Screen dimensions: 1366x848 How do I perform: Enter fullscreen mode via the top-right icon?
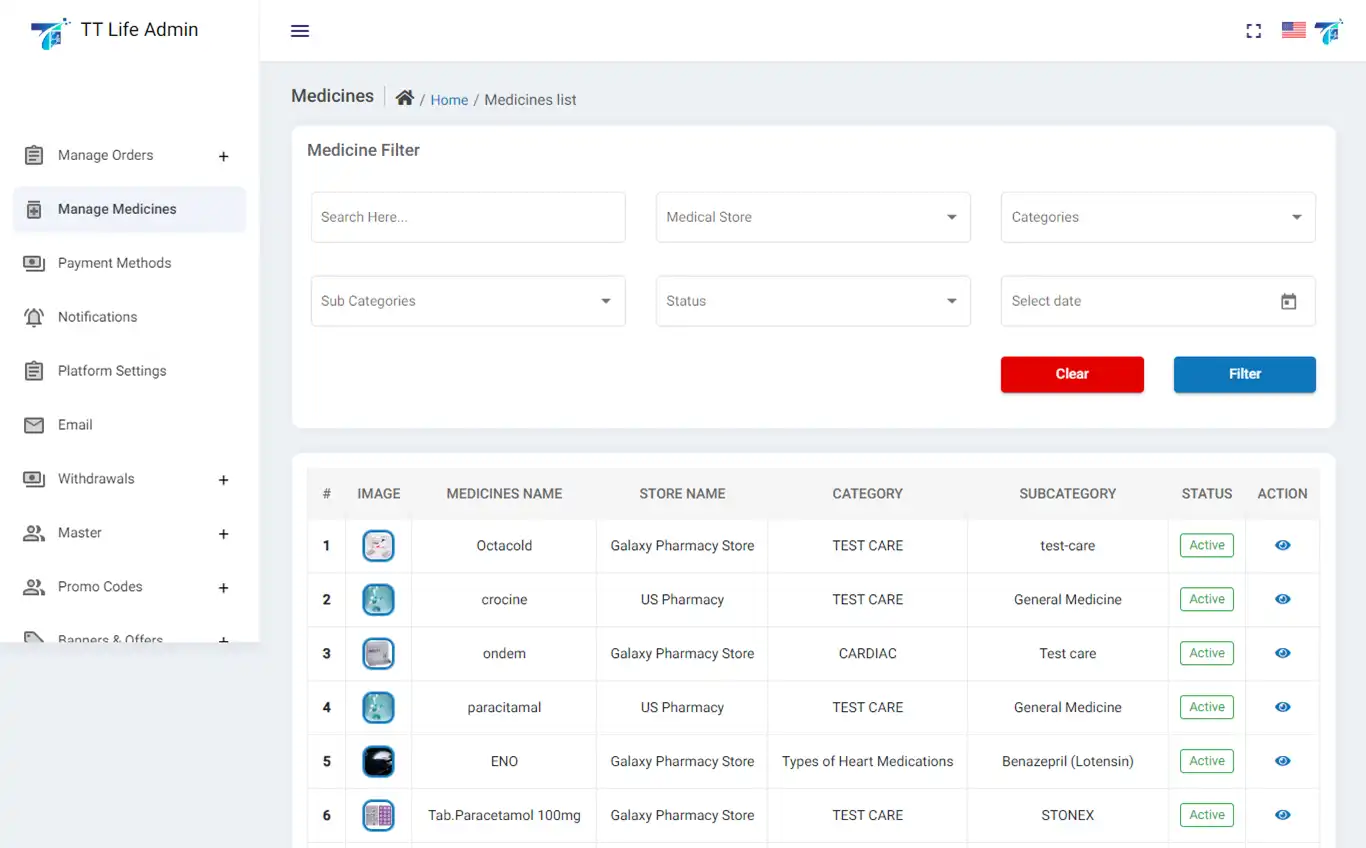[x=1253, y=31]
